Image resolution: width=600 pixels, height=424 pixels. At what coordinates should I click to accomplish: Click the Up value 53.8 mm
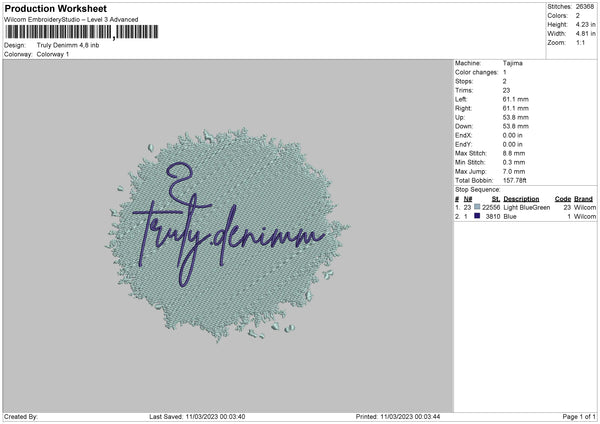(515, 117)
